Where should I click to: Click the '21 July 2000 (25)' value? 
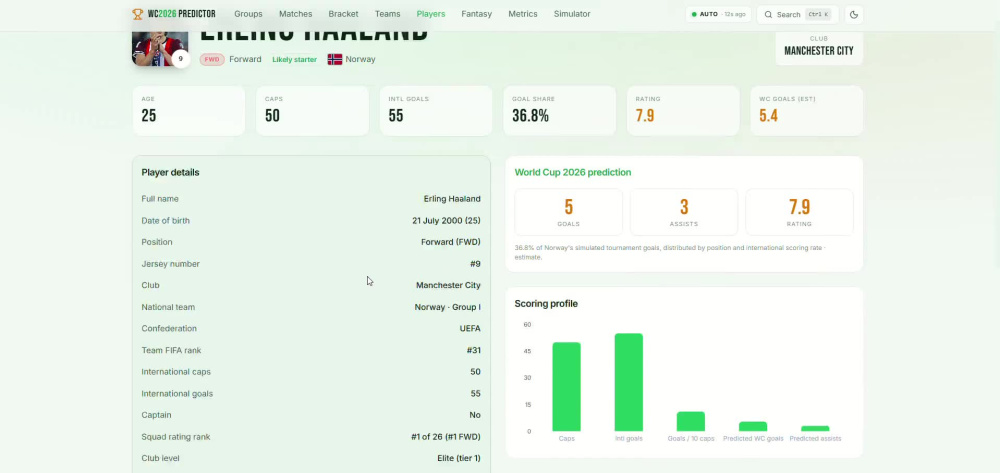pyautogui.click(x=446, y=221)
